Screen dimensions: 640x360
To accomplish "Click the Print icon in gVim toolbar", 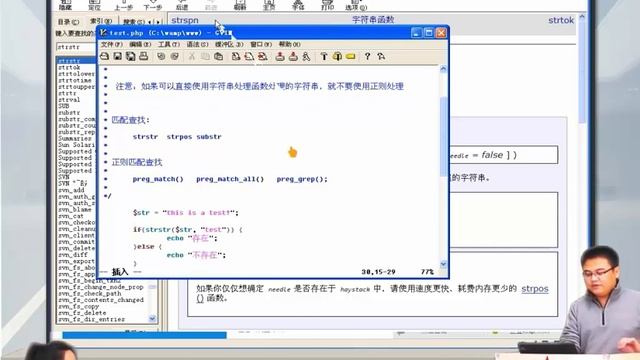I will click(x=144, y=56).
